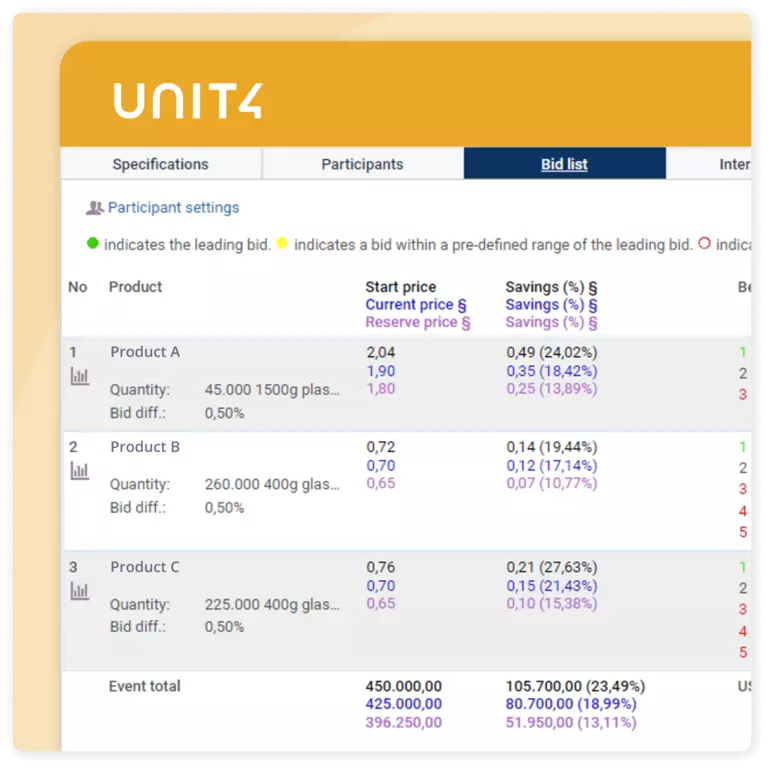Click the green leading bid indicator dot
The height and width of the screenshot is (768, 768).
[93, 243]
